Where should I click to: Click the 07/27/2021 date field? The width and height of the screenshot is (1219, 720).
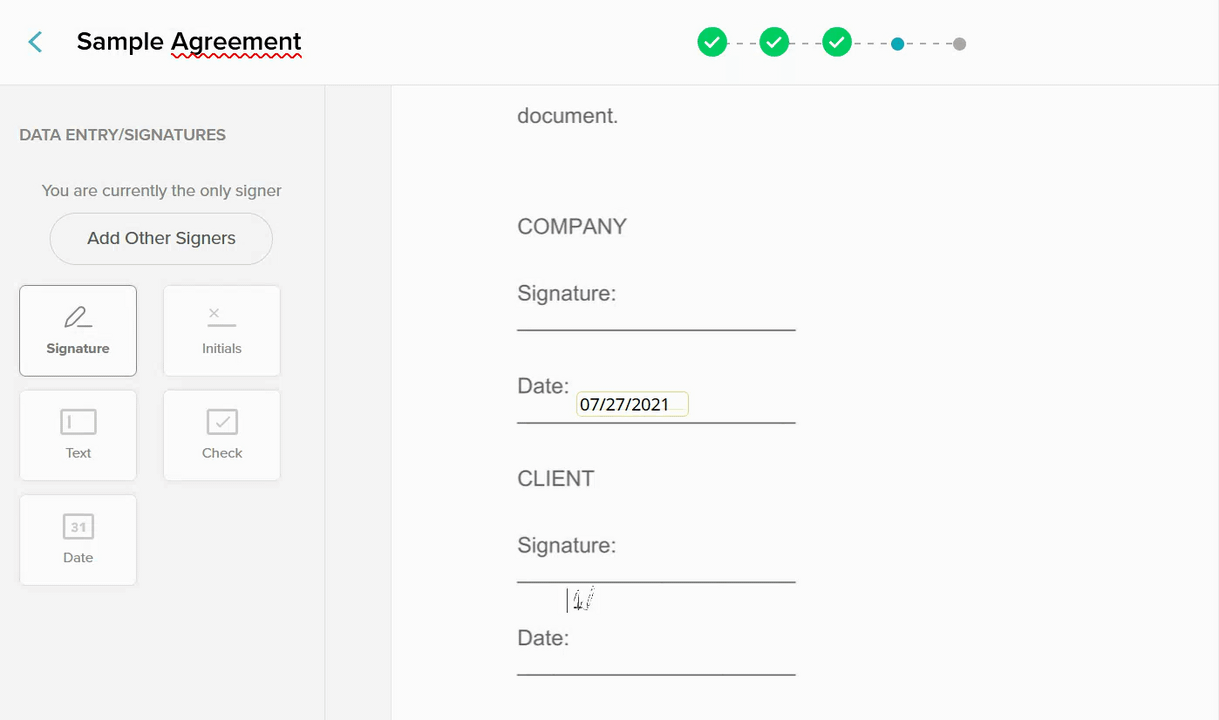tap(632, 403)
